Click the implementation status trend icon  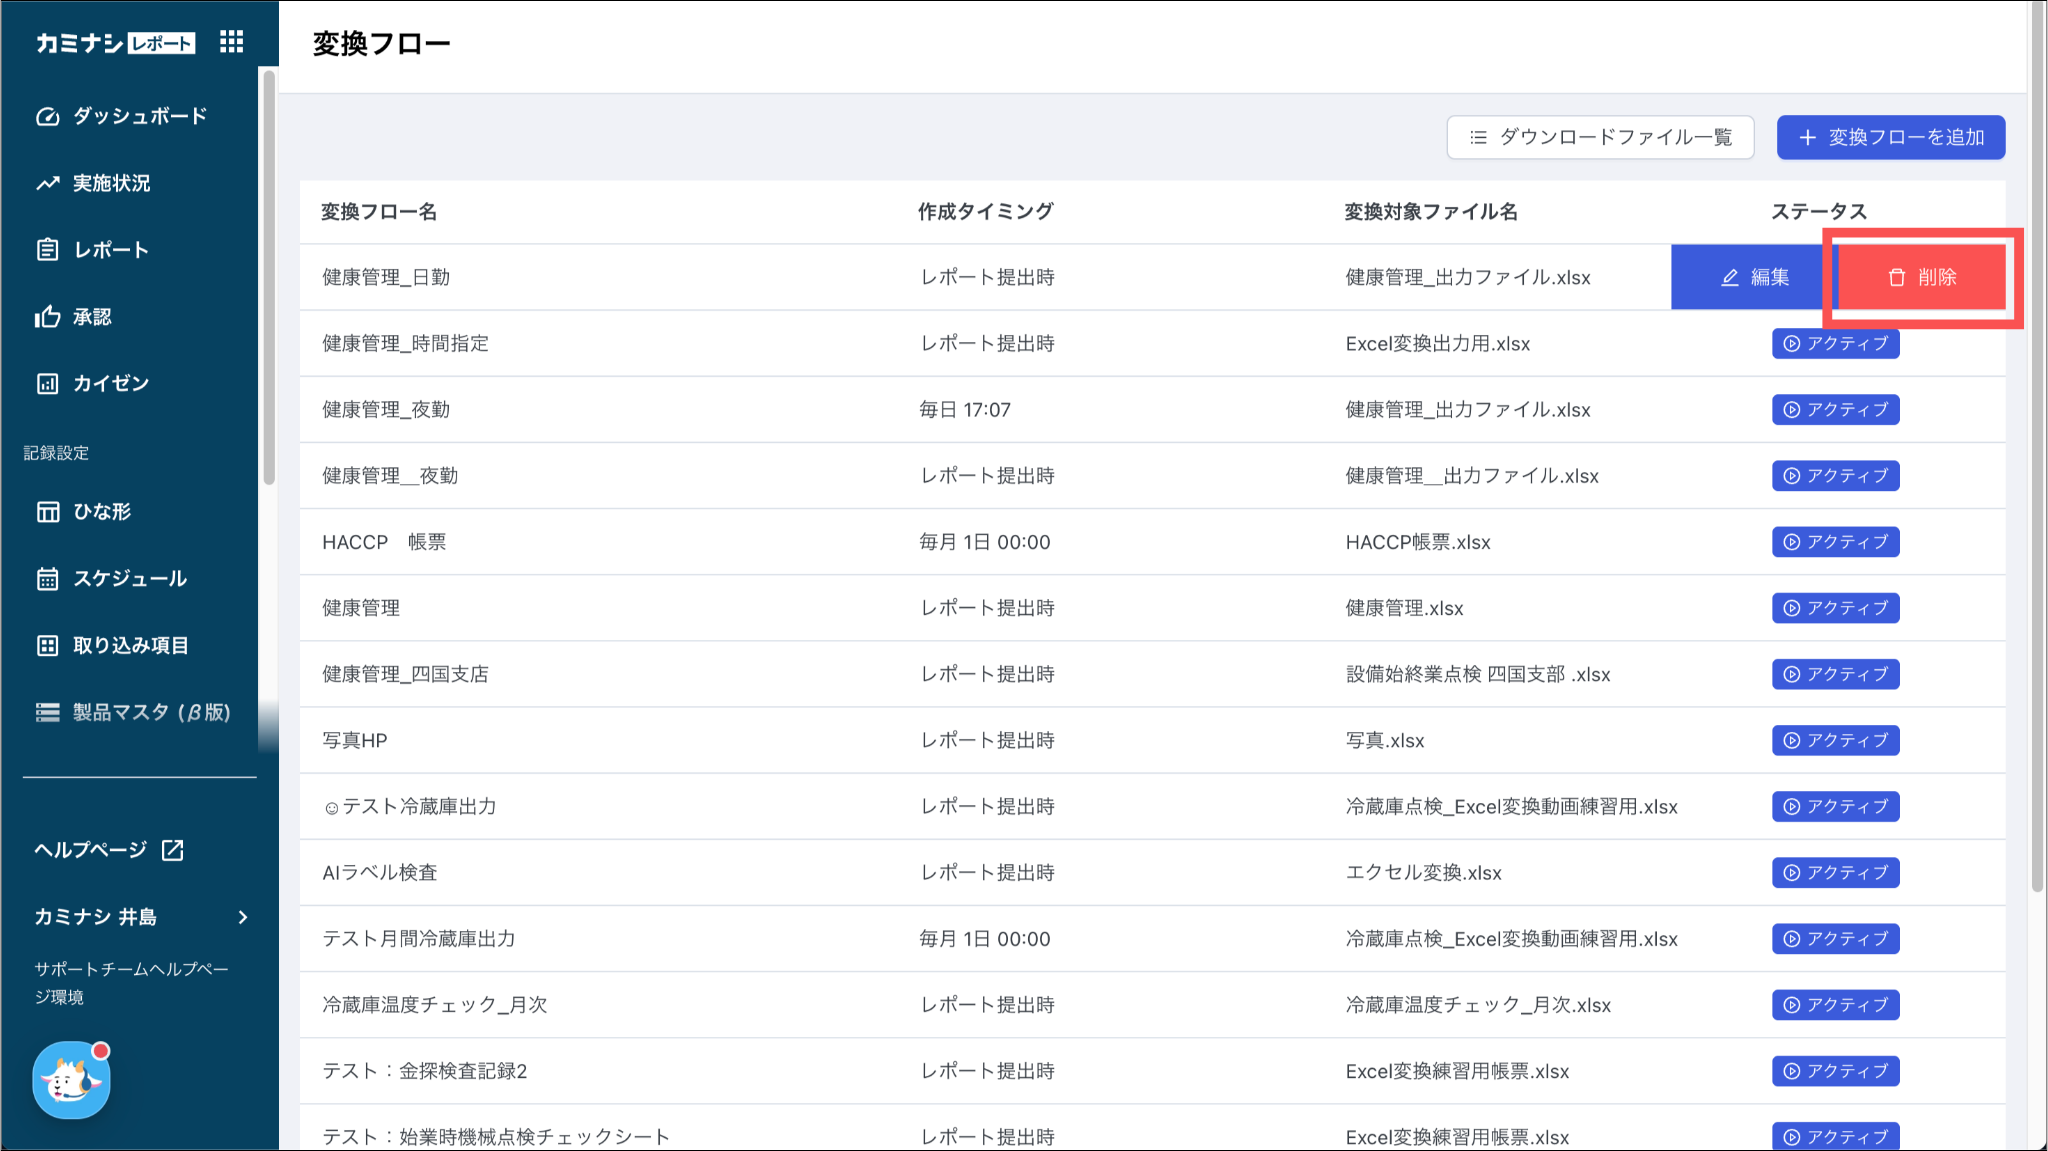[47, 183]
